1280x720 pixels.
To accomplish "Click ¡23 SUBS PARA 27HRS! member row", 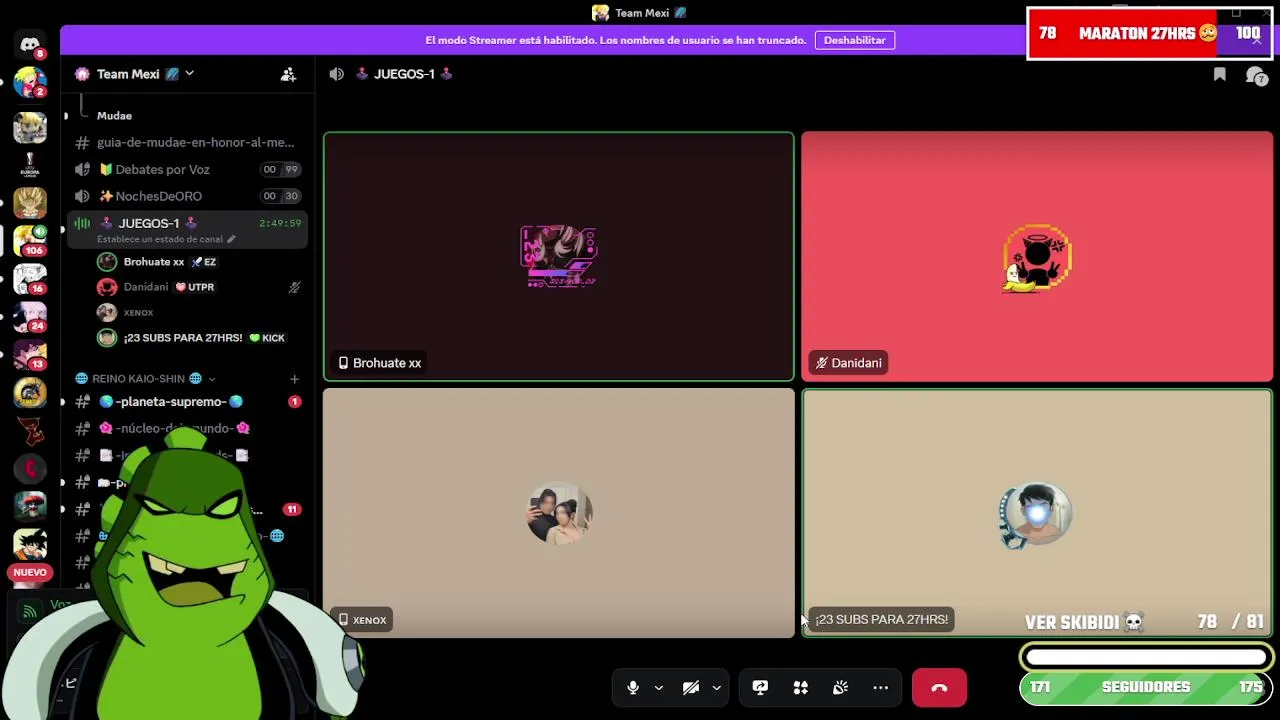I will (198, 338).
